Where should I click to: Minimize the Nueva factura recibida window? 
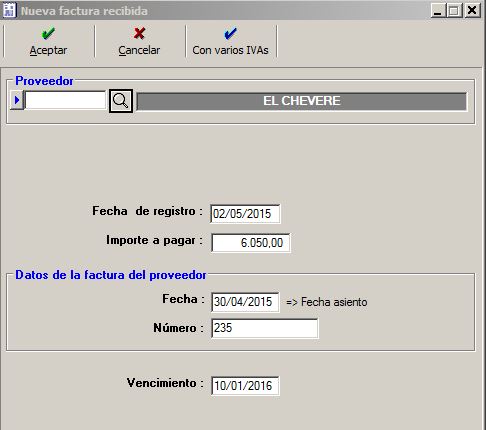[437, 11]
